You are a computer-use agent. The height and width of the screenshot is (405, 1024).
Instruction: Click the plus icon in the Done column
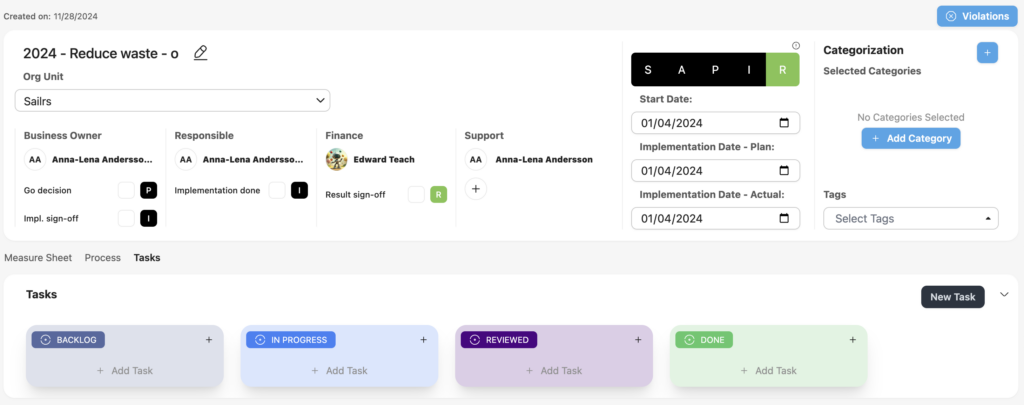pyautogui.click(x=852, y=340)
